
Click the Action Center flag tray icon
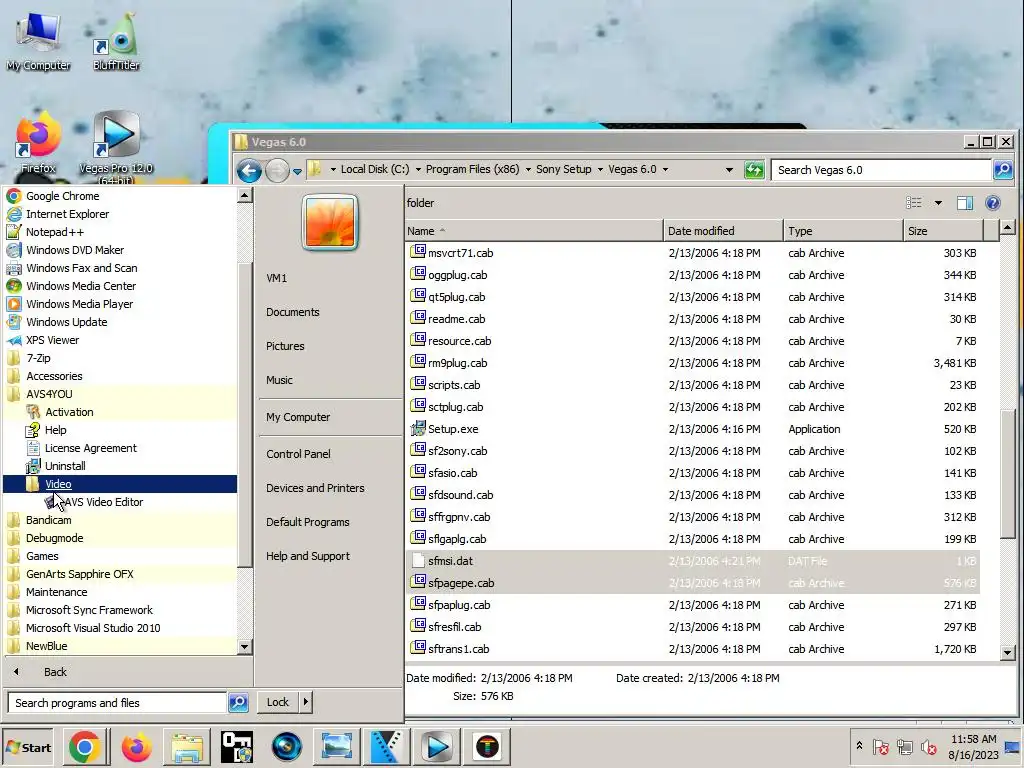coord(880,747)
